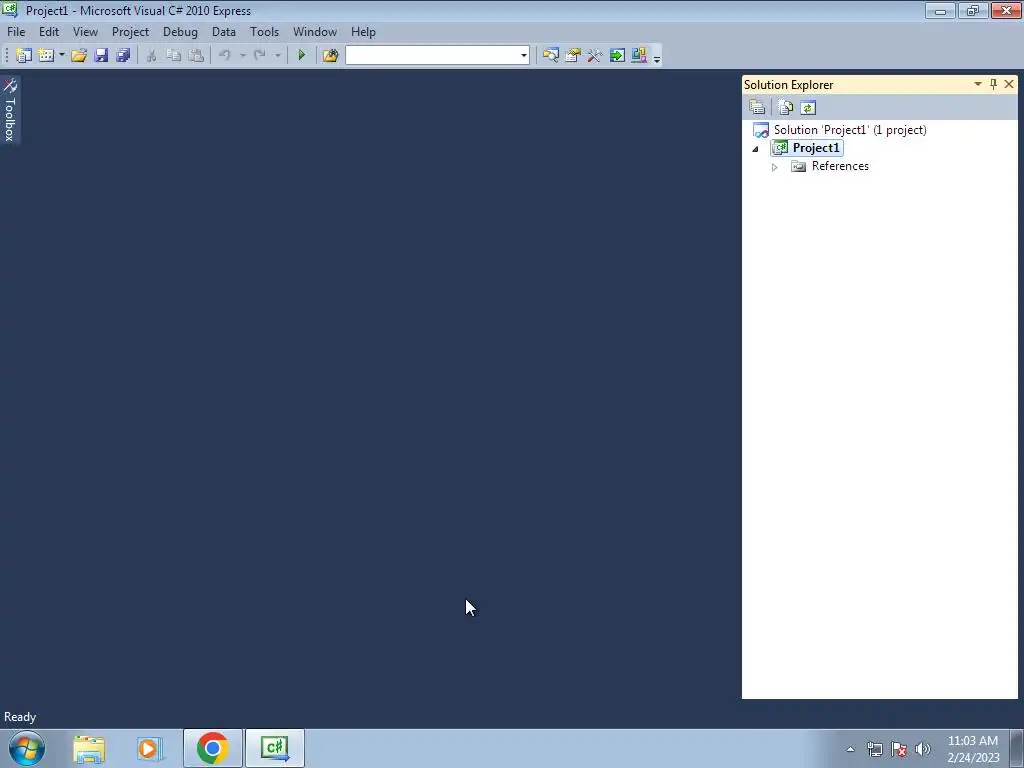Click the Cut scissors icon
Viewport: 1024px width, 768px height.
tap(152, 56)
